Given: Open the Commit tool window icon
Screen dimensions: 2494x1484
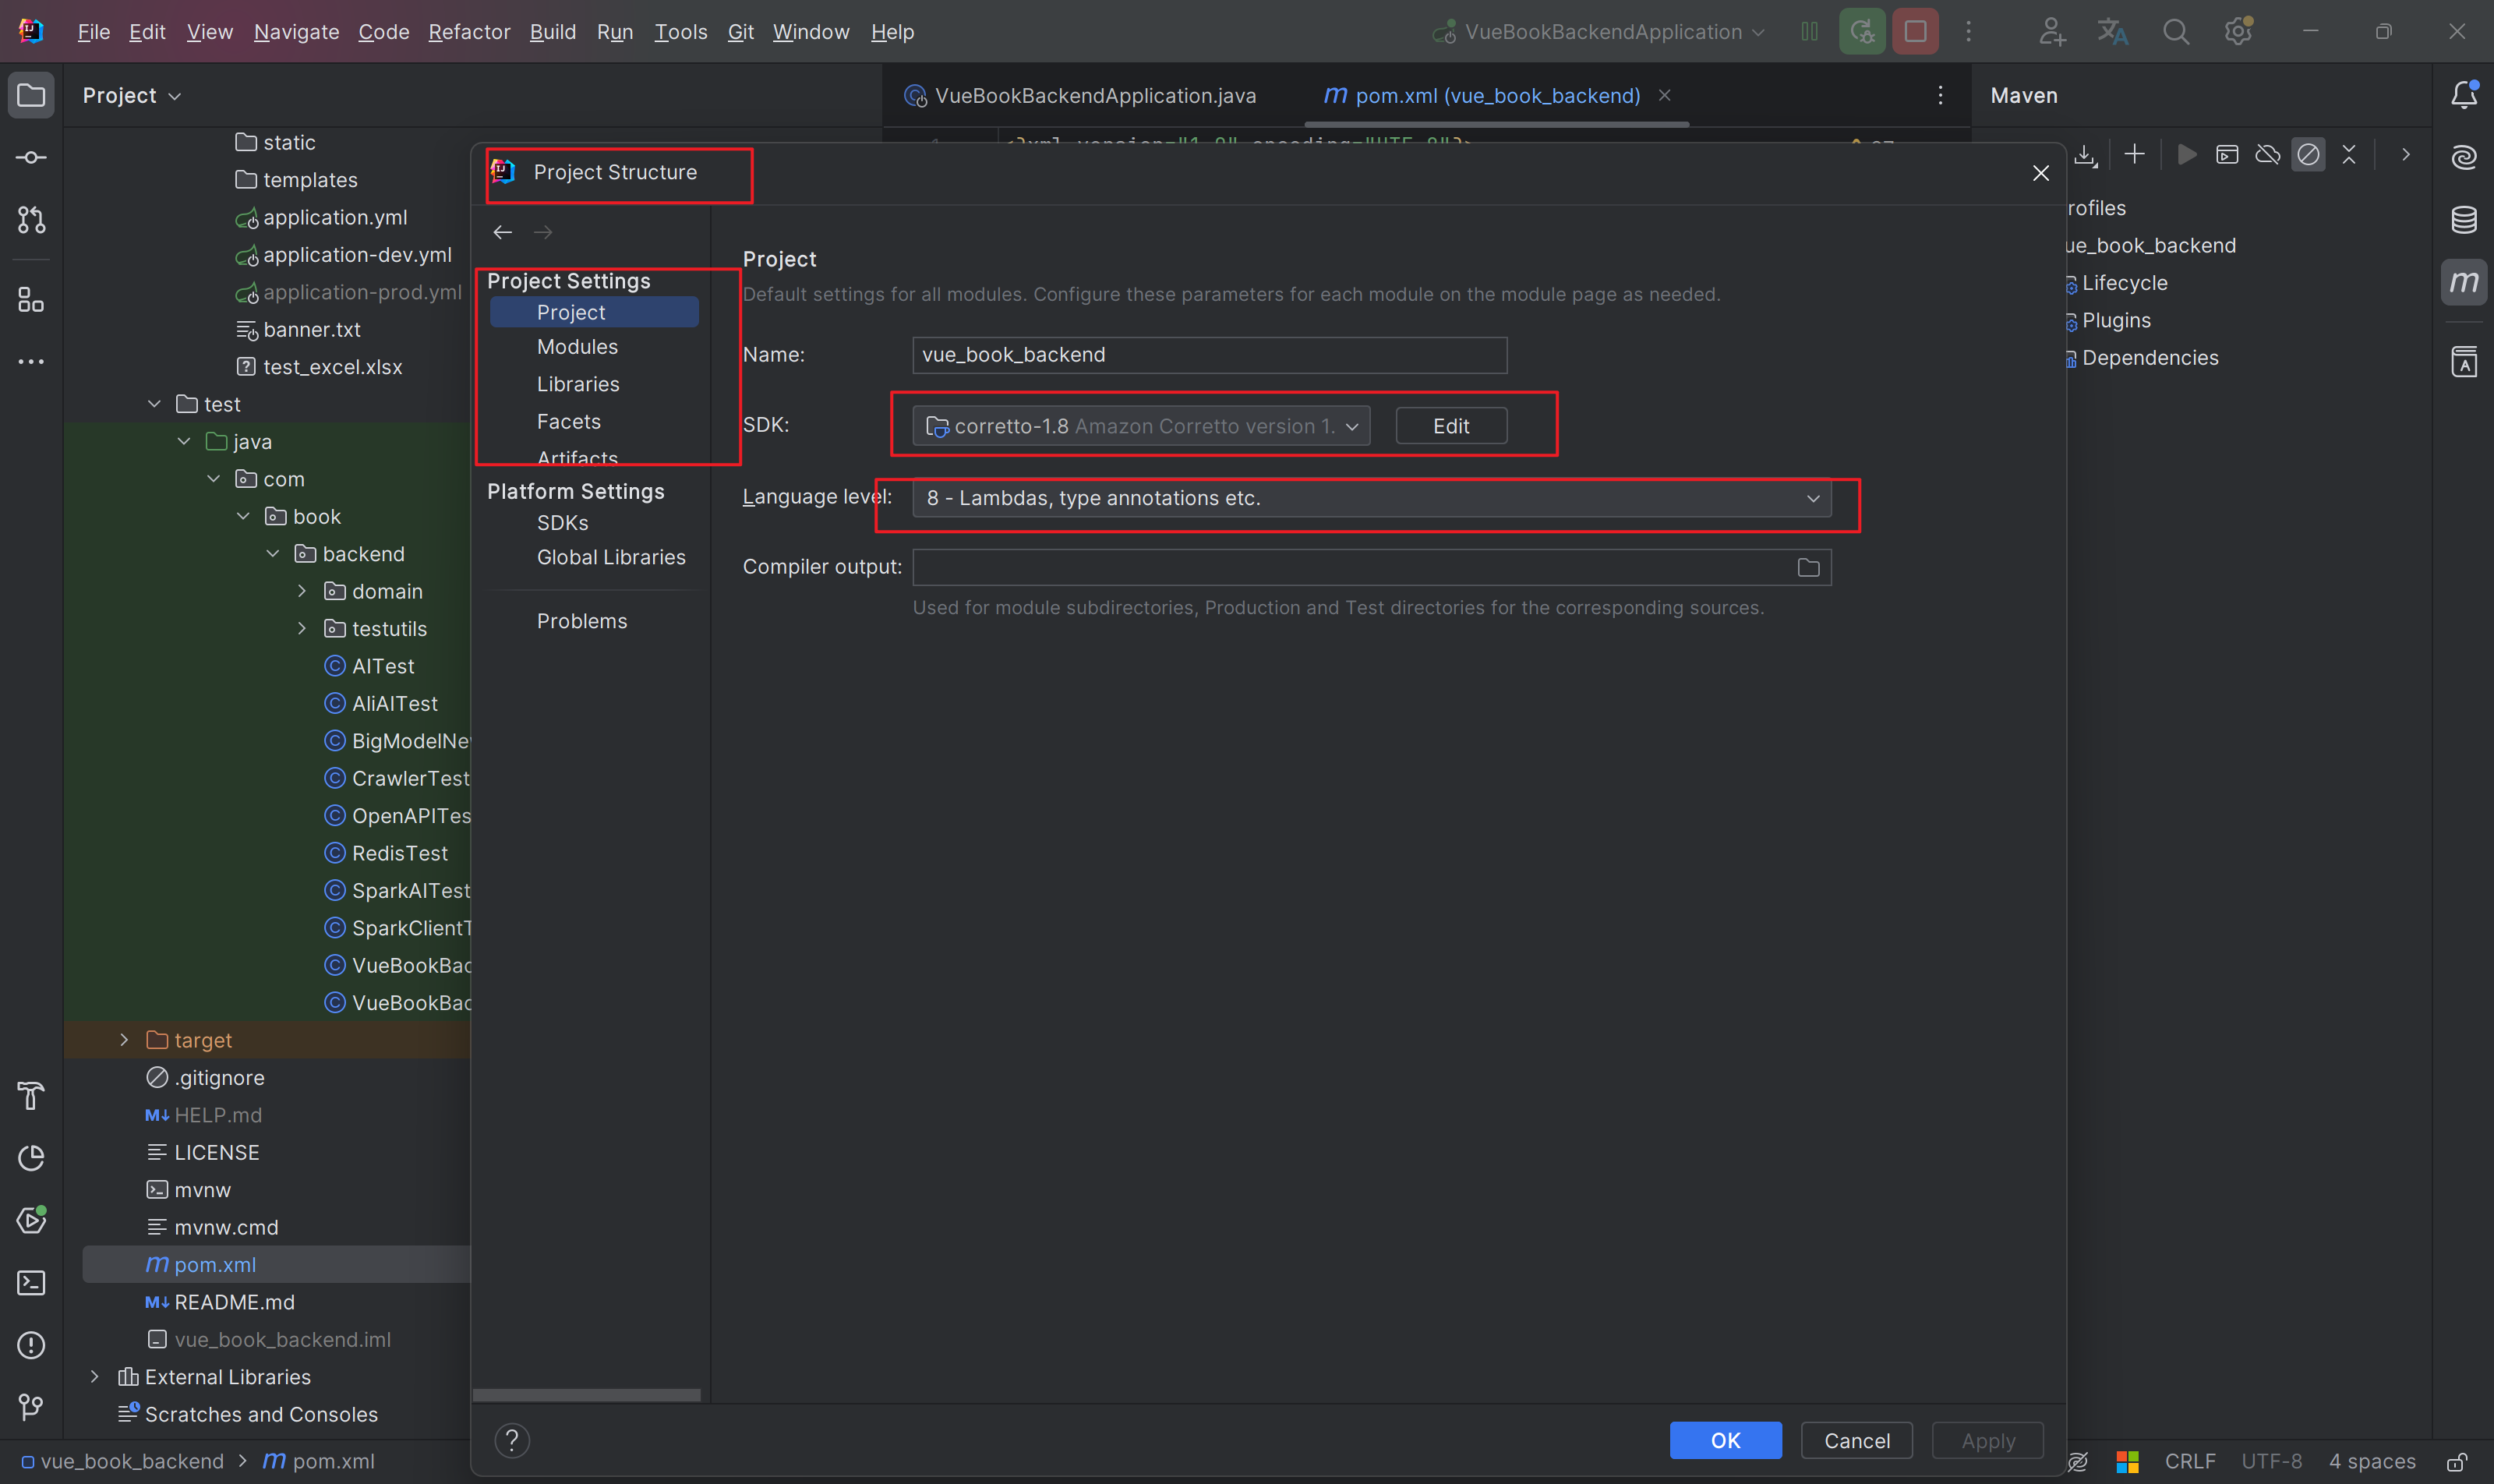Looking at the screenshot, I should [x=31, y=158].
